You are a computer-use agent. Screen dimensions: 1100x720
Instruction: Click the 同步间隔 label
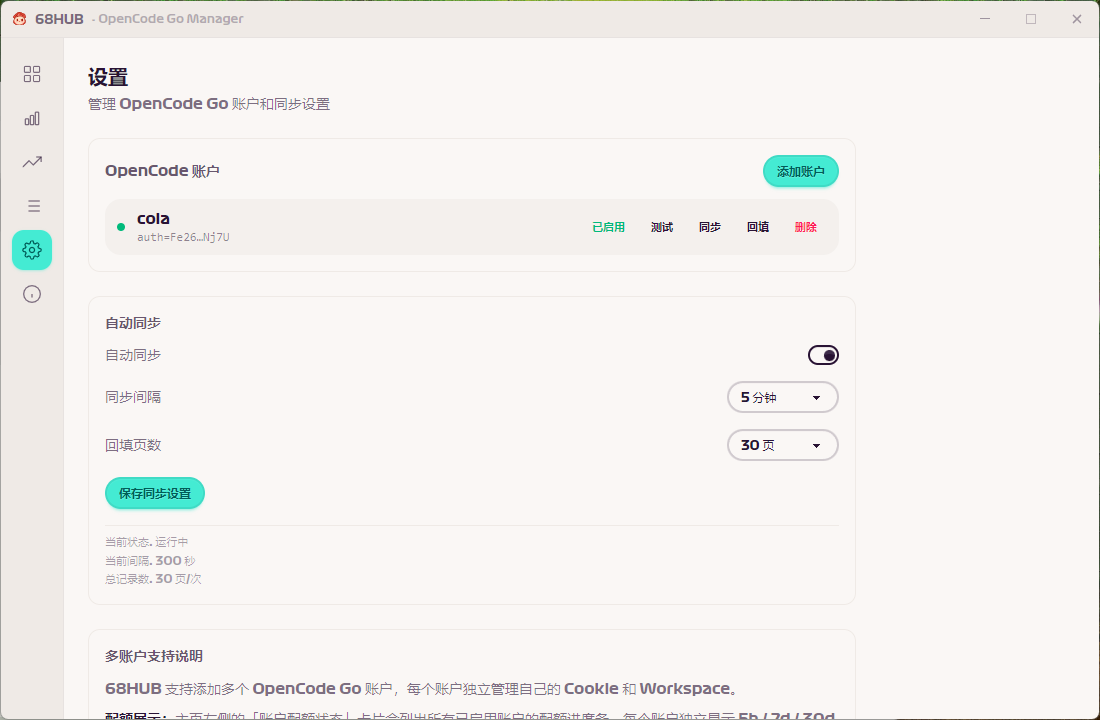133,397
